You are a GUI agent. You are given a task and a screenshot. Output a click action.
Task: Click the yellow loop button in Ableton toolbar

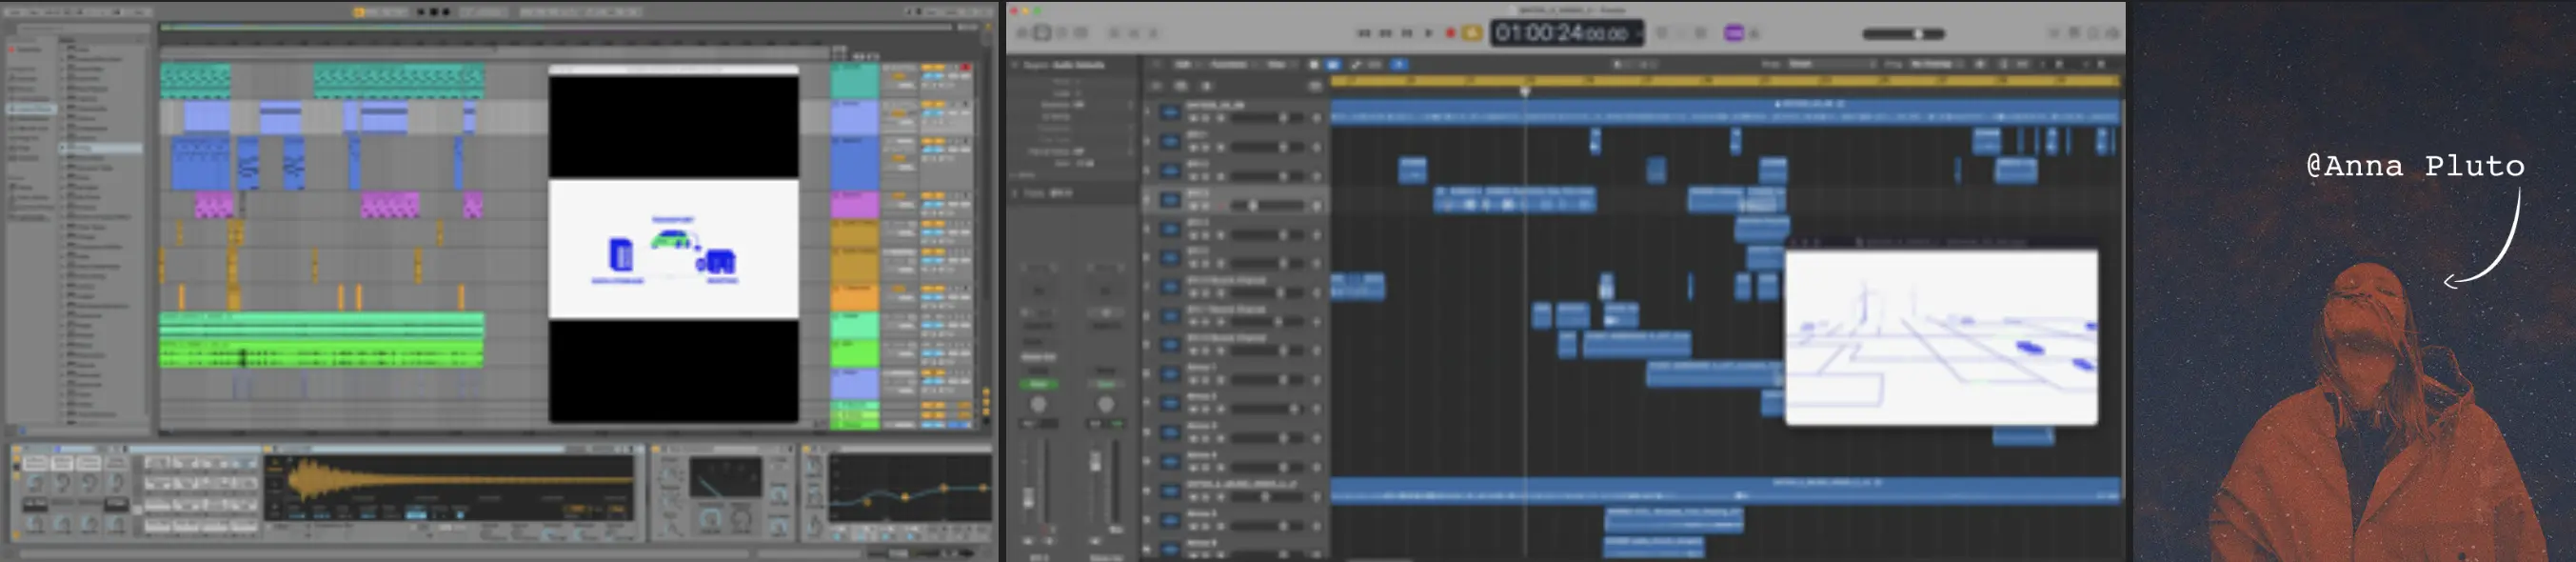point(359,12)
